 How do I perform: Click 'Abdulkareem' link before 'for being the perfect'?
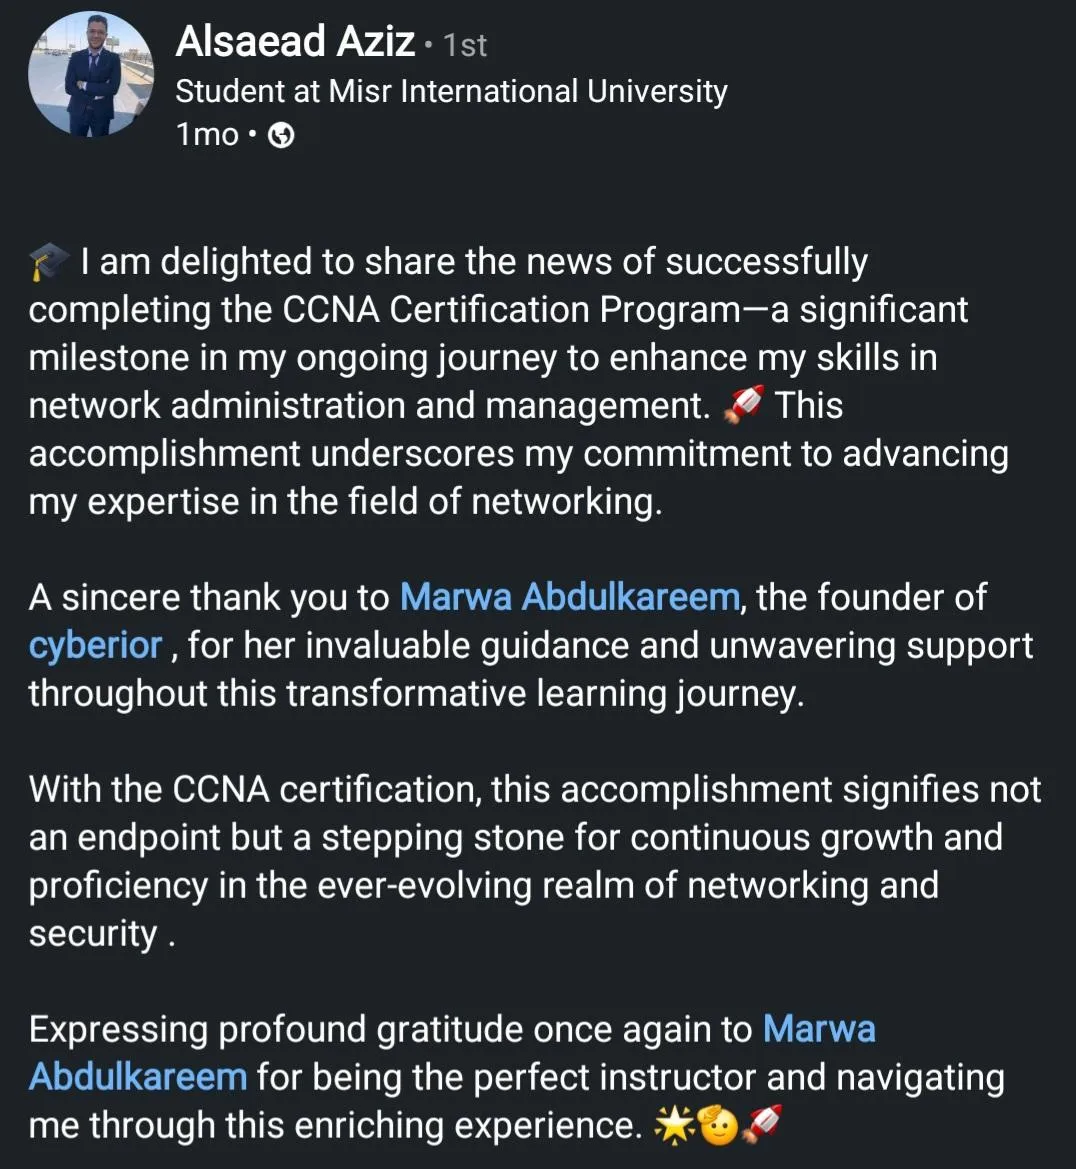pos(138,1077)
